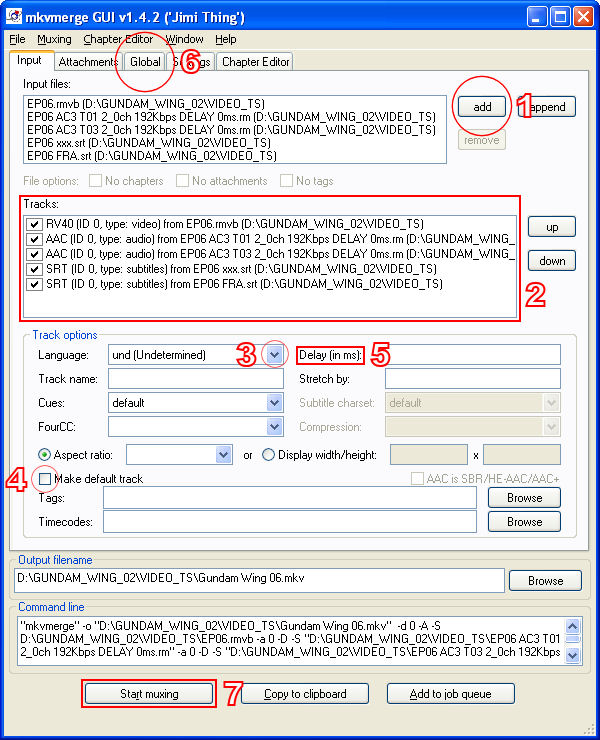Click the Stretch by input field
The height and width of the screenshot is (740, 600).
[473, 379]
